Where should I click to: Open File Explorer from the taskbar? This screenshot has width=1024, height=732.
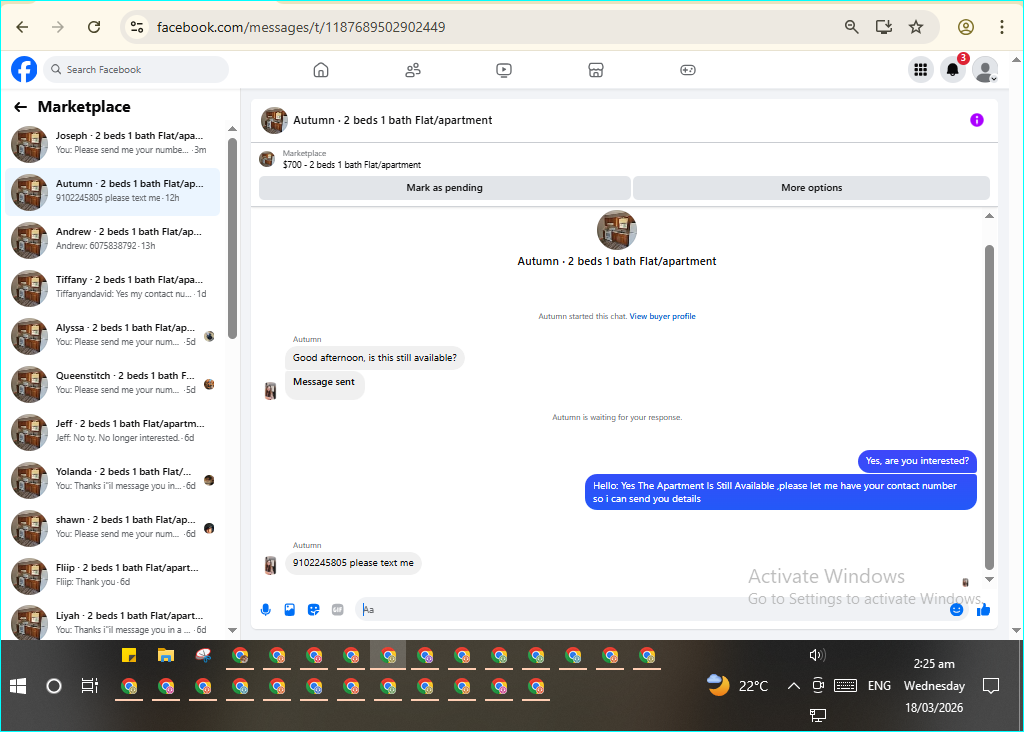166,655
